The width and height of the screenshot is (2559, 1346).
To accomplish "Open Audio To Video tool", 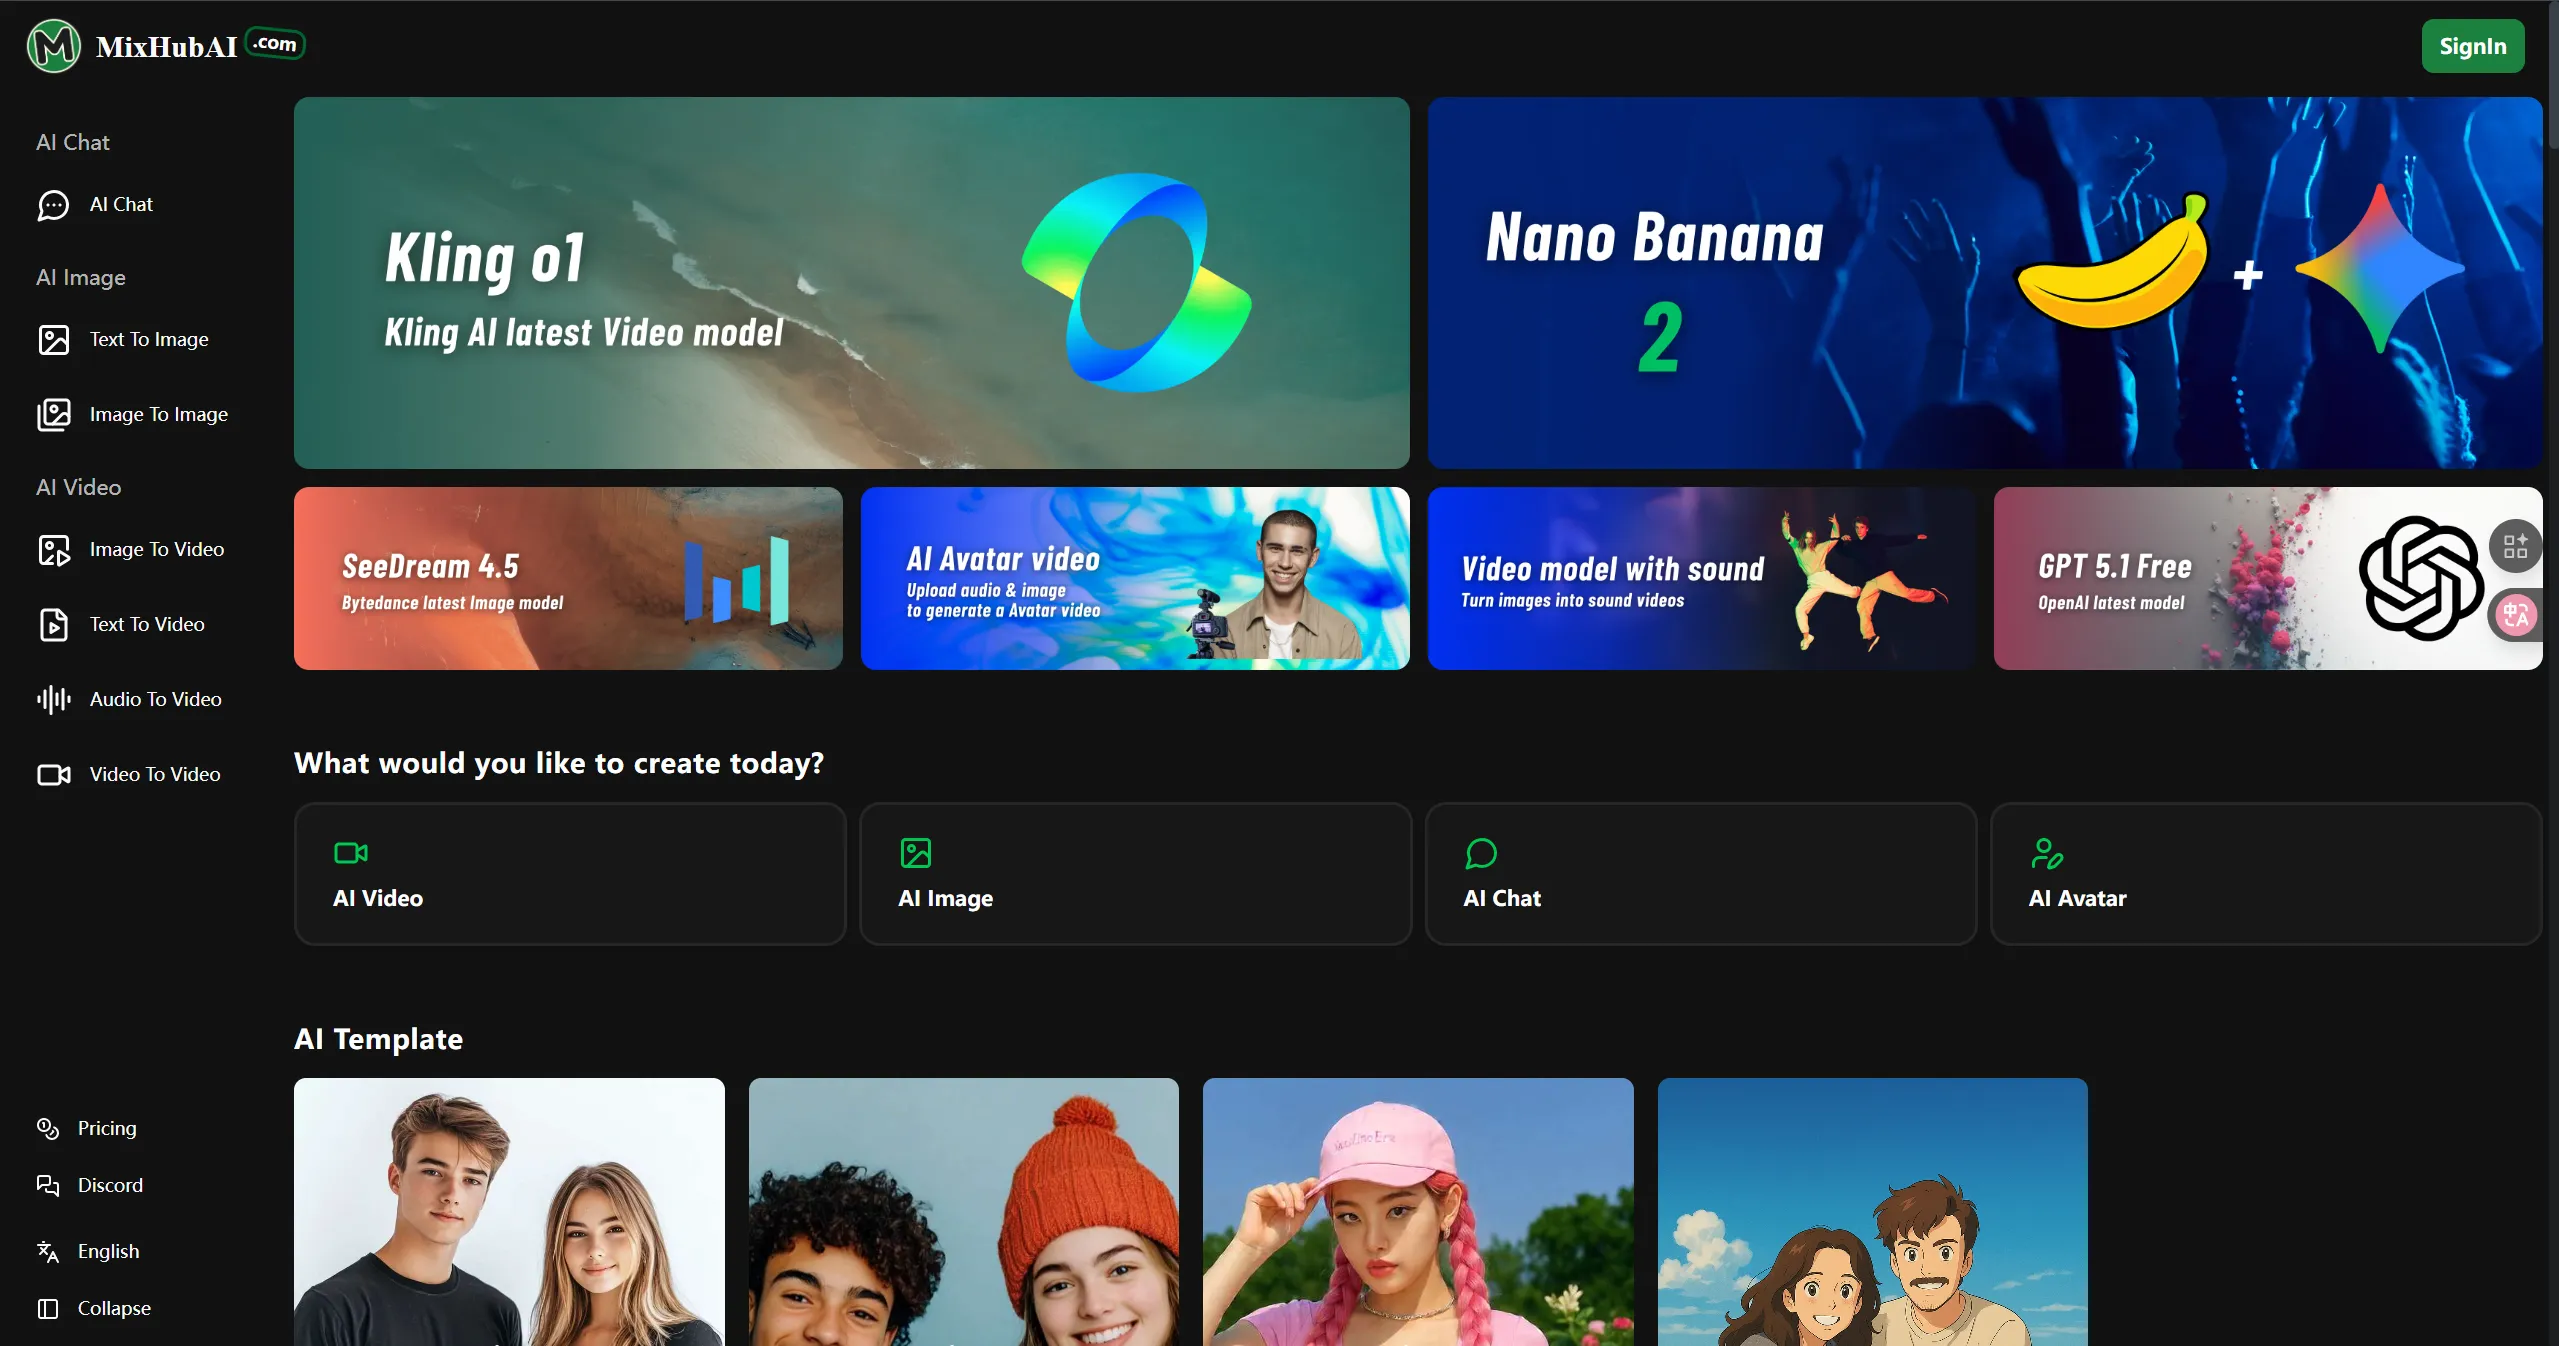I will tap(155, 699).
